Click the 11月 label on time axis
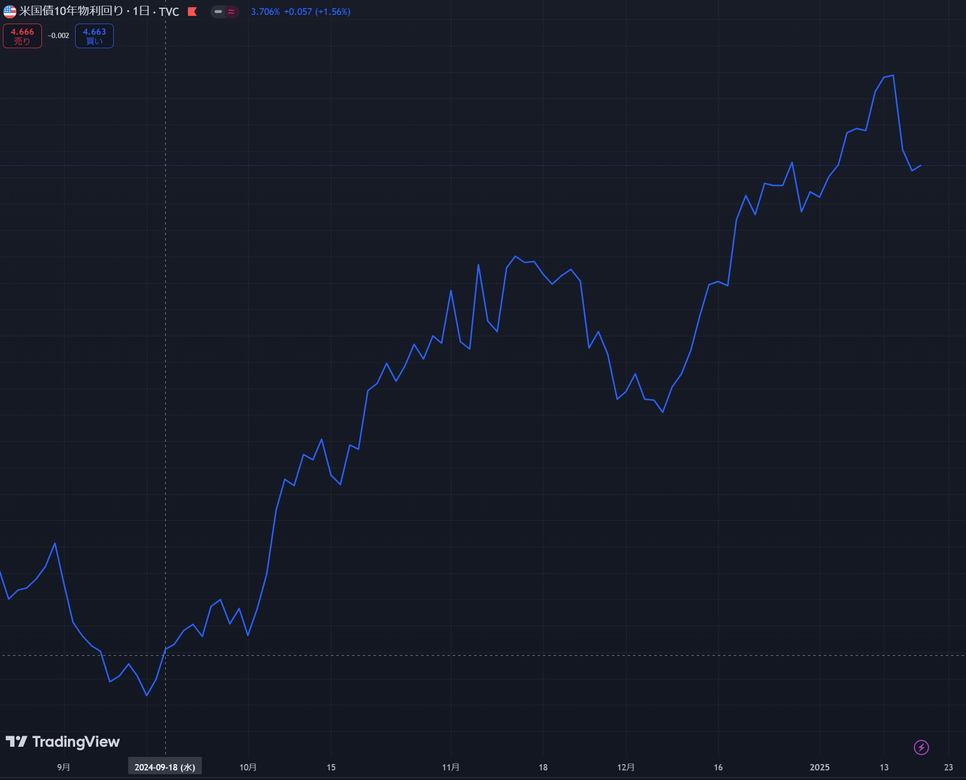 tap(451, 767)
